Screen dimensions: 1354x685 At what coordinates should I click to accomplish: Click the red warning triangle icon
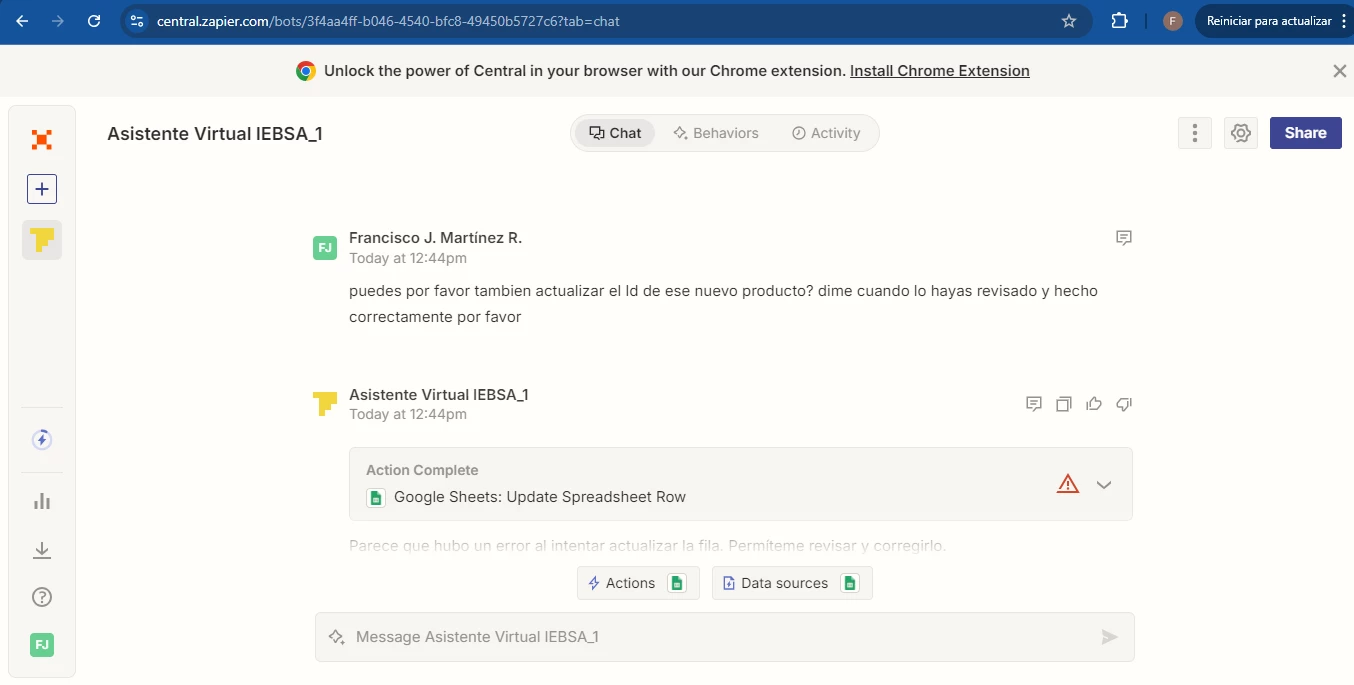tap(1068, 484)
